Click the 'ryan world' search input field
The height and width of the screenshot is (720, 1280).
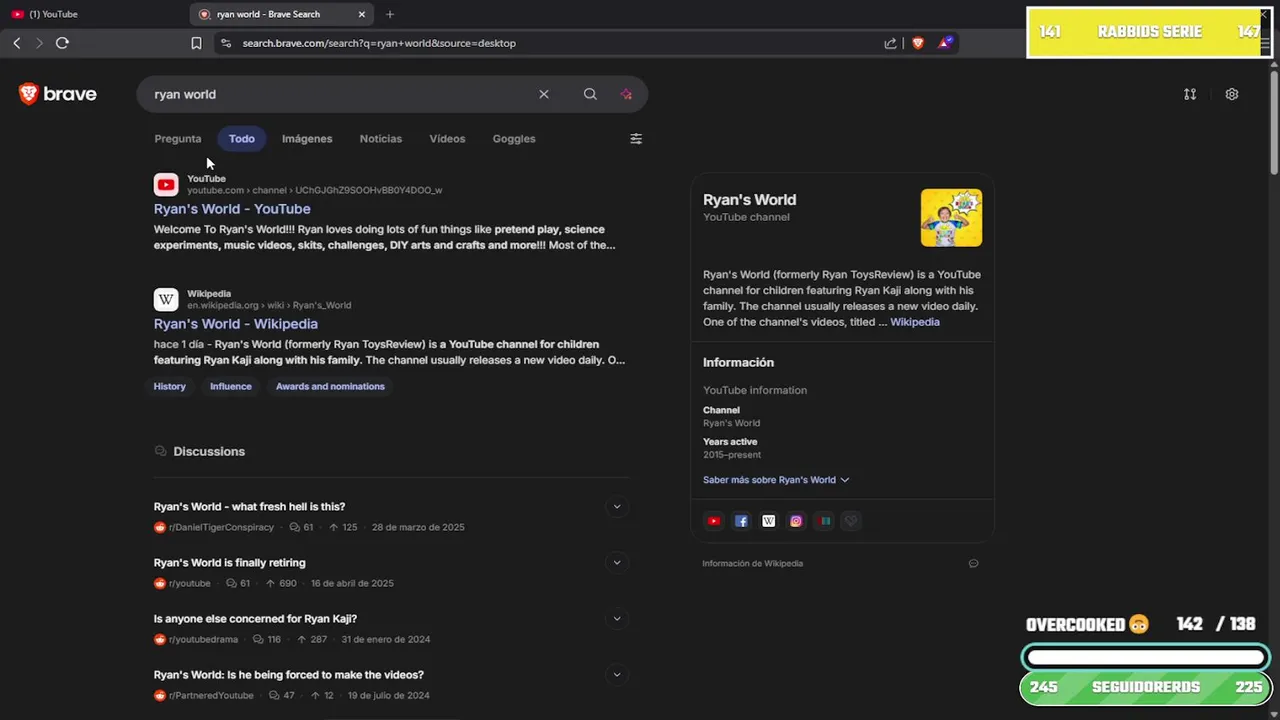tap(340, 94)
